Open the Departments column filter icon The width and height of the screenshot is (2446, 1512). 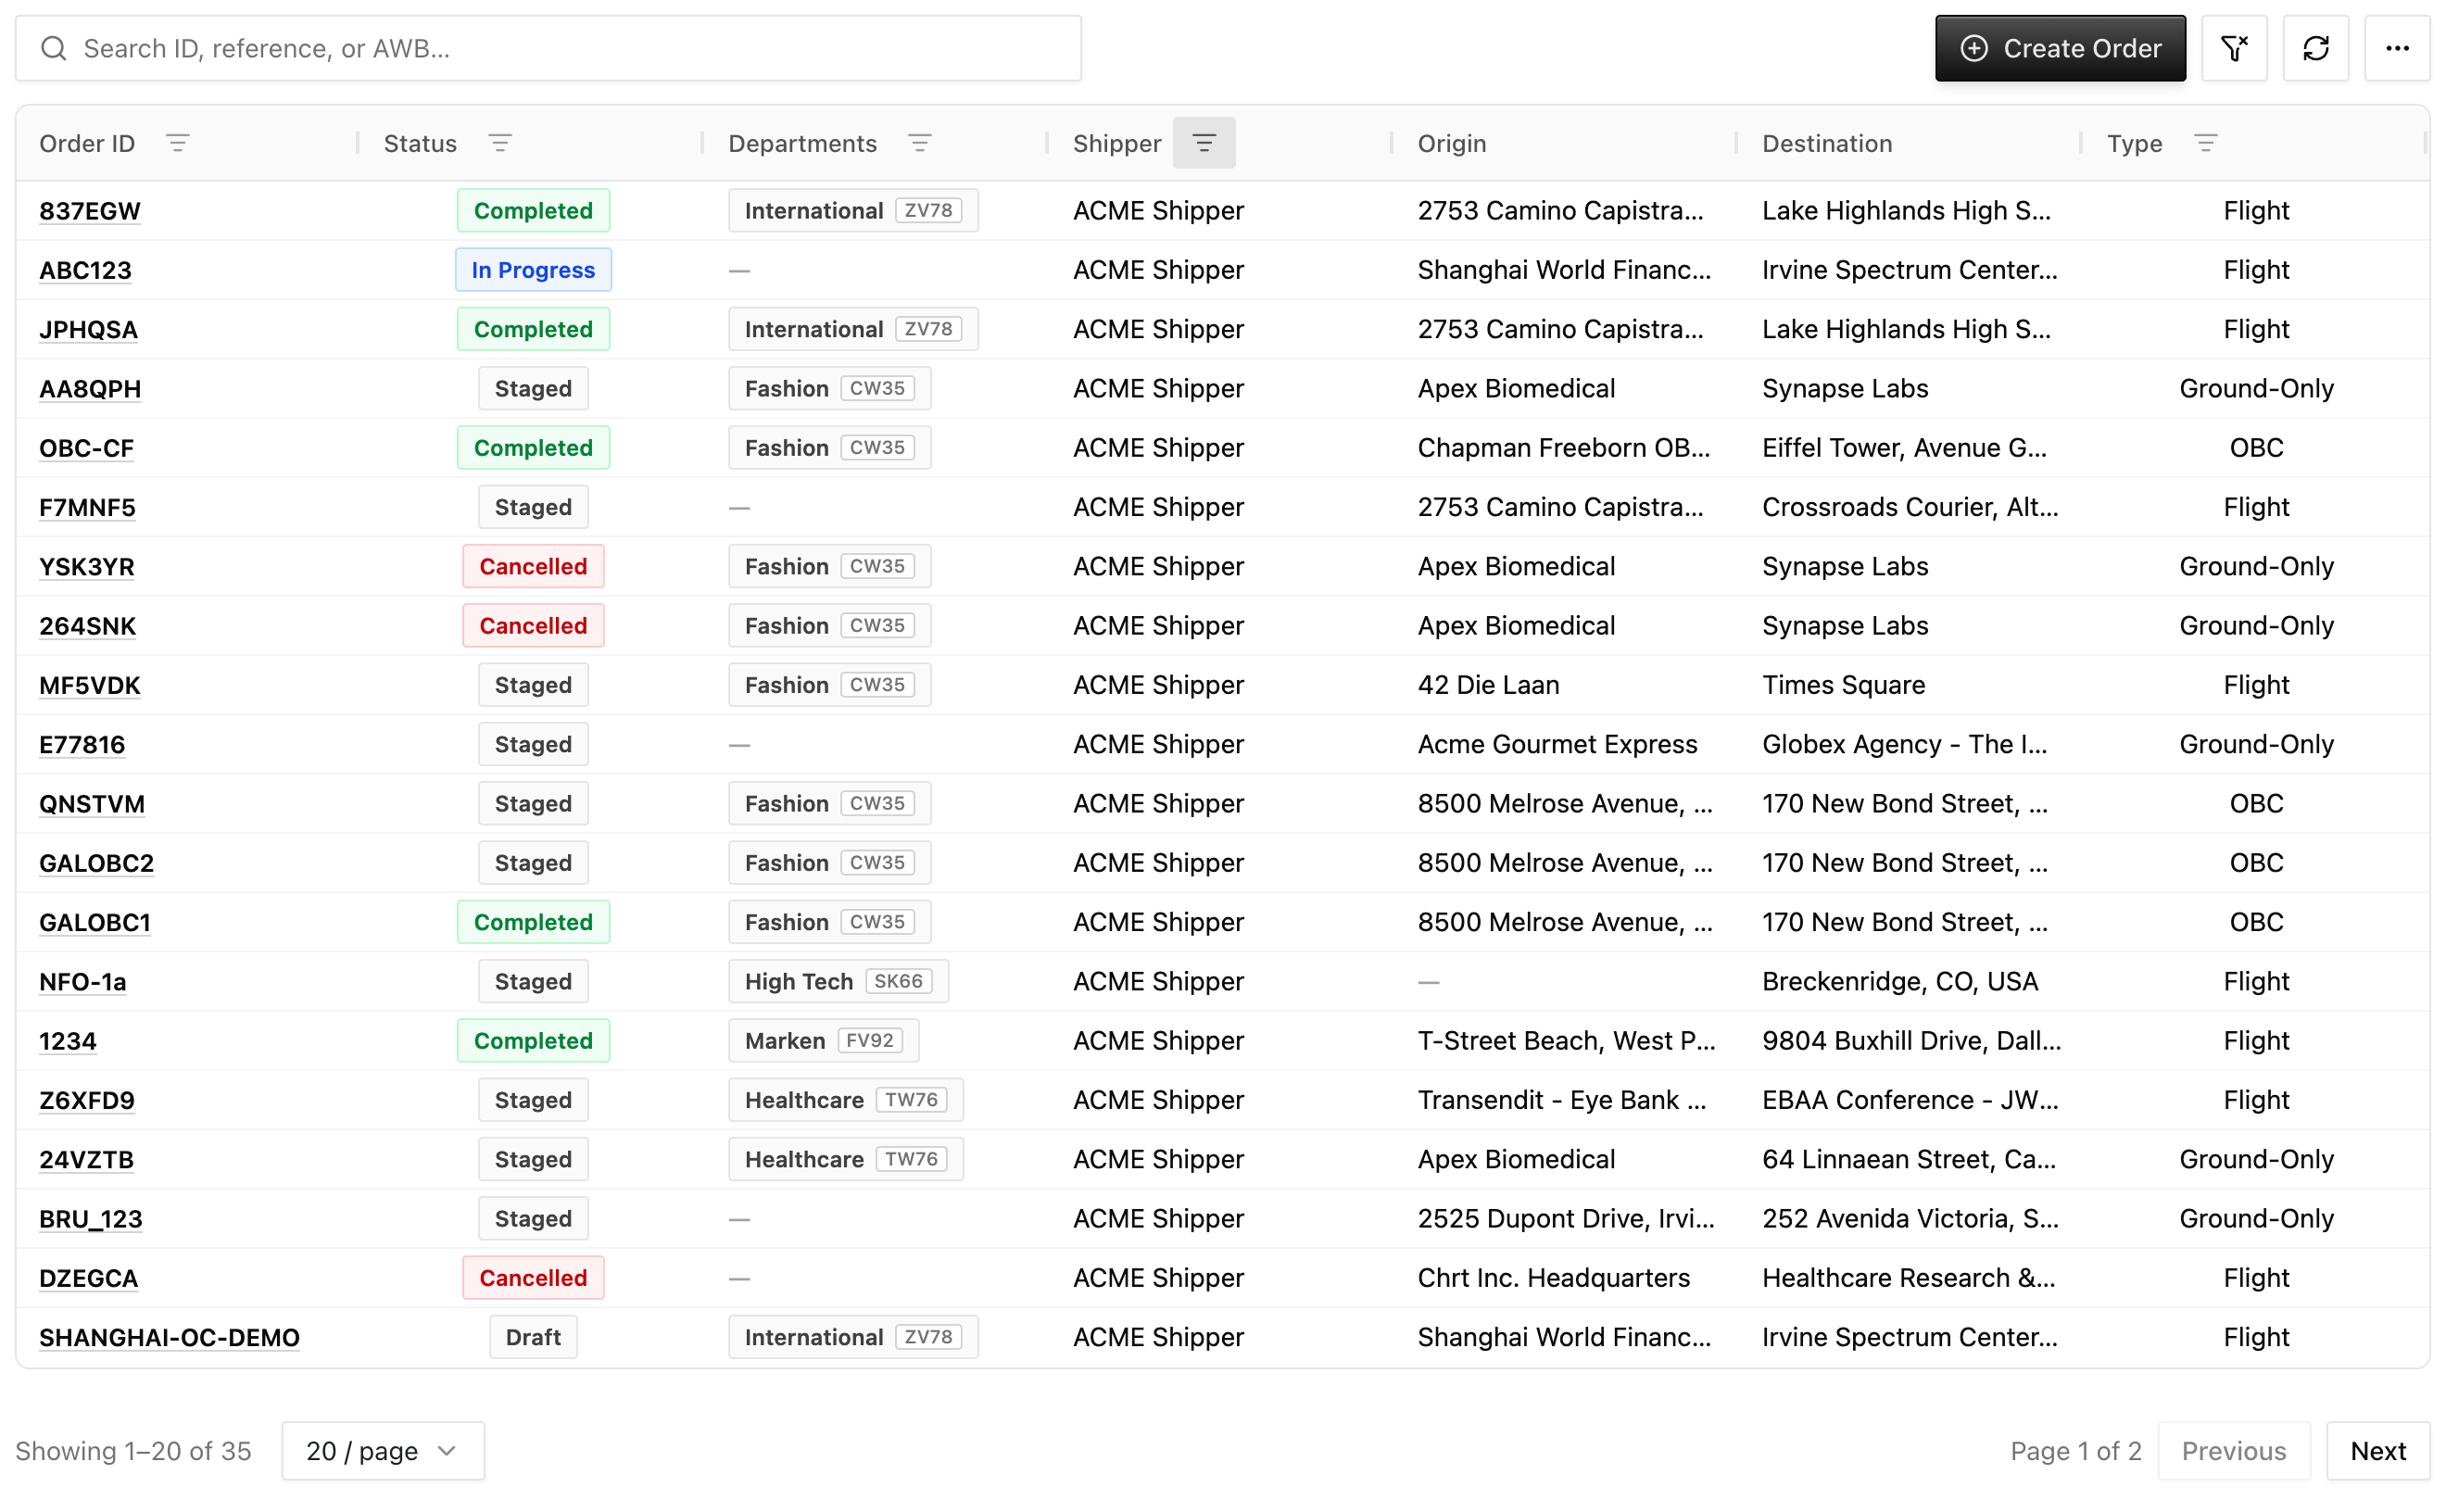tap(919, 143)
